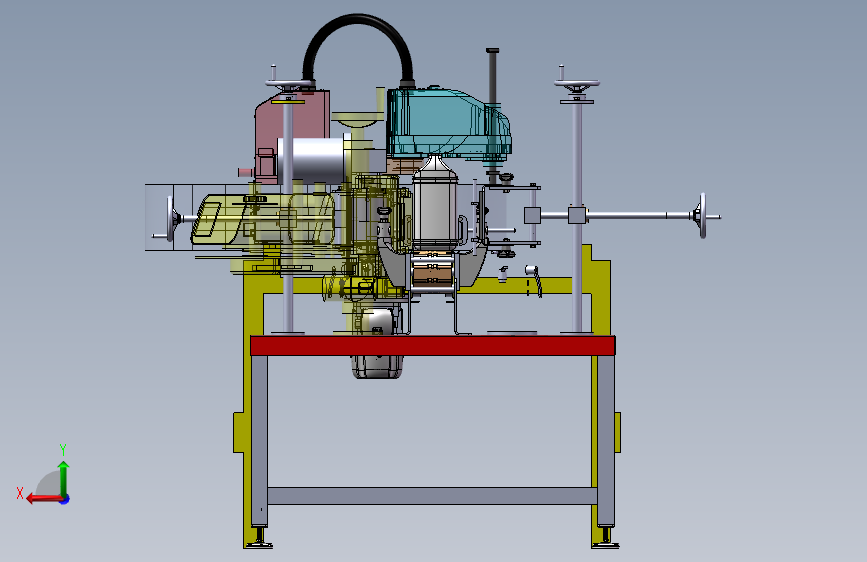The height and width of the screenshot is (562, 867).
Task: Select the gray bottom crossbar of the frame
Action: (432, 496)
